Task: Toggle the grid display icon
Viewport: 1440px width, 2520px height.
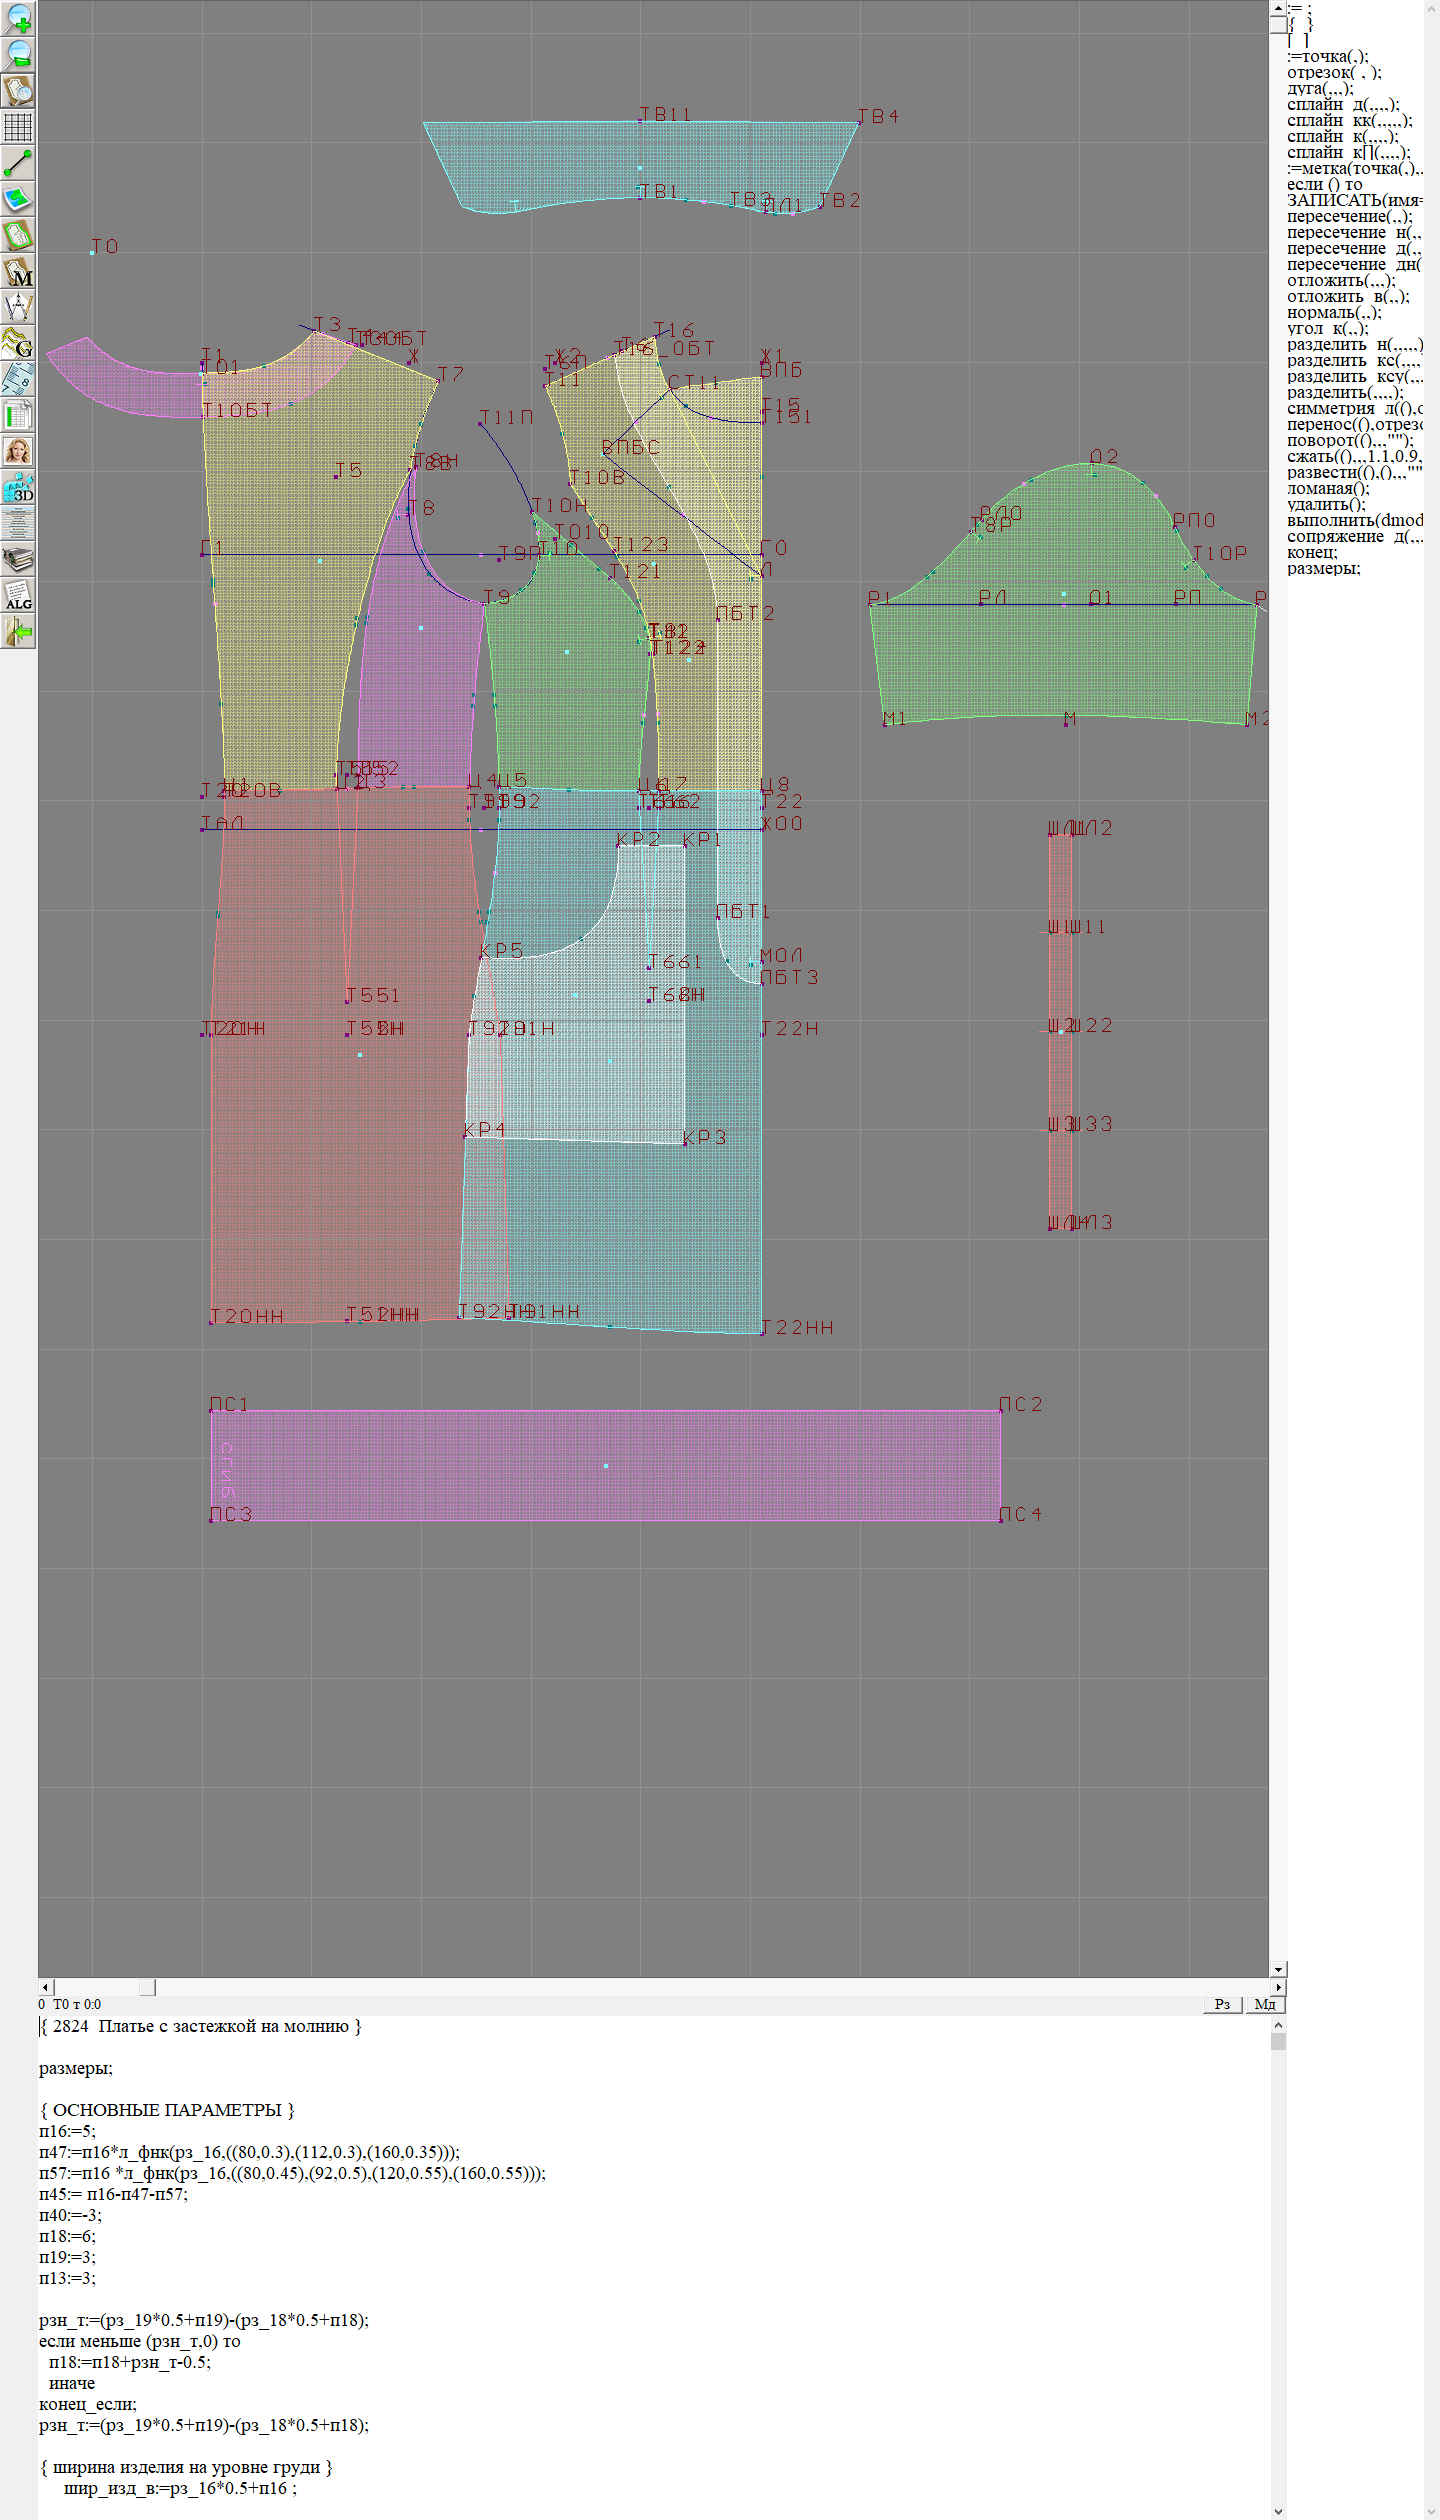Action: pos(18,126)
